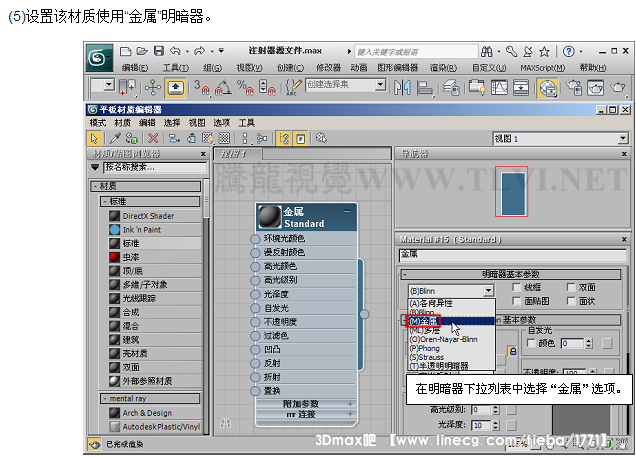
Task: Open the 创建选择集 dropdown
Action: click(380, 85)
